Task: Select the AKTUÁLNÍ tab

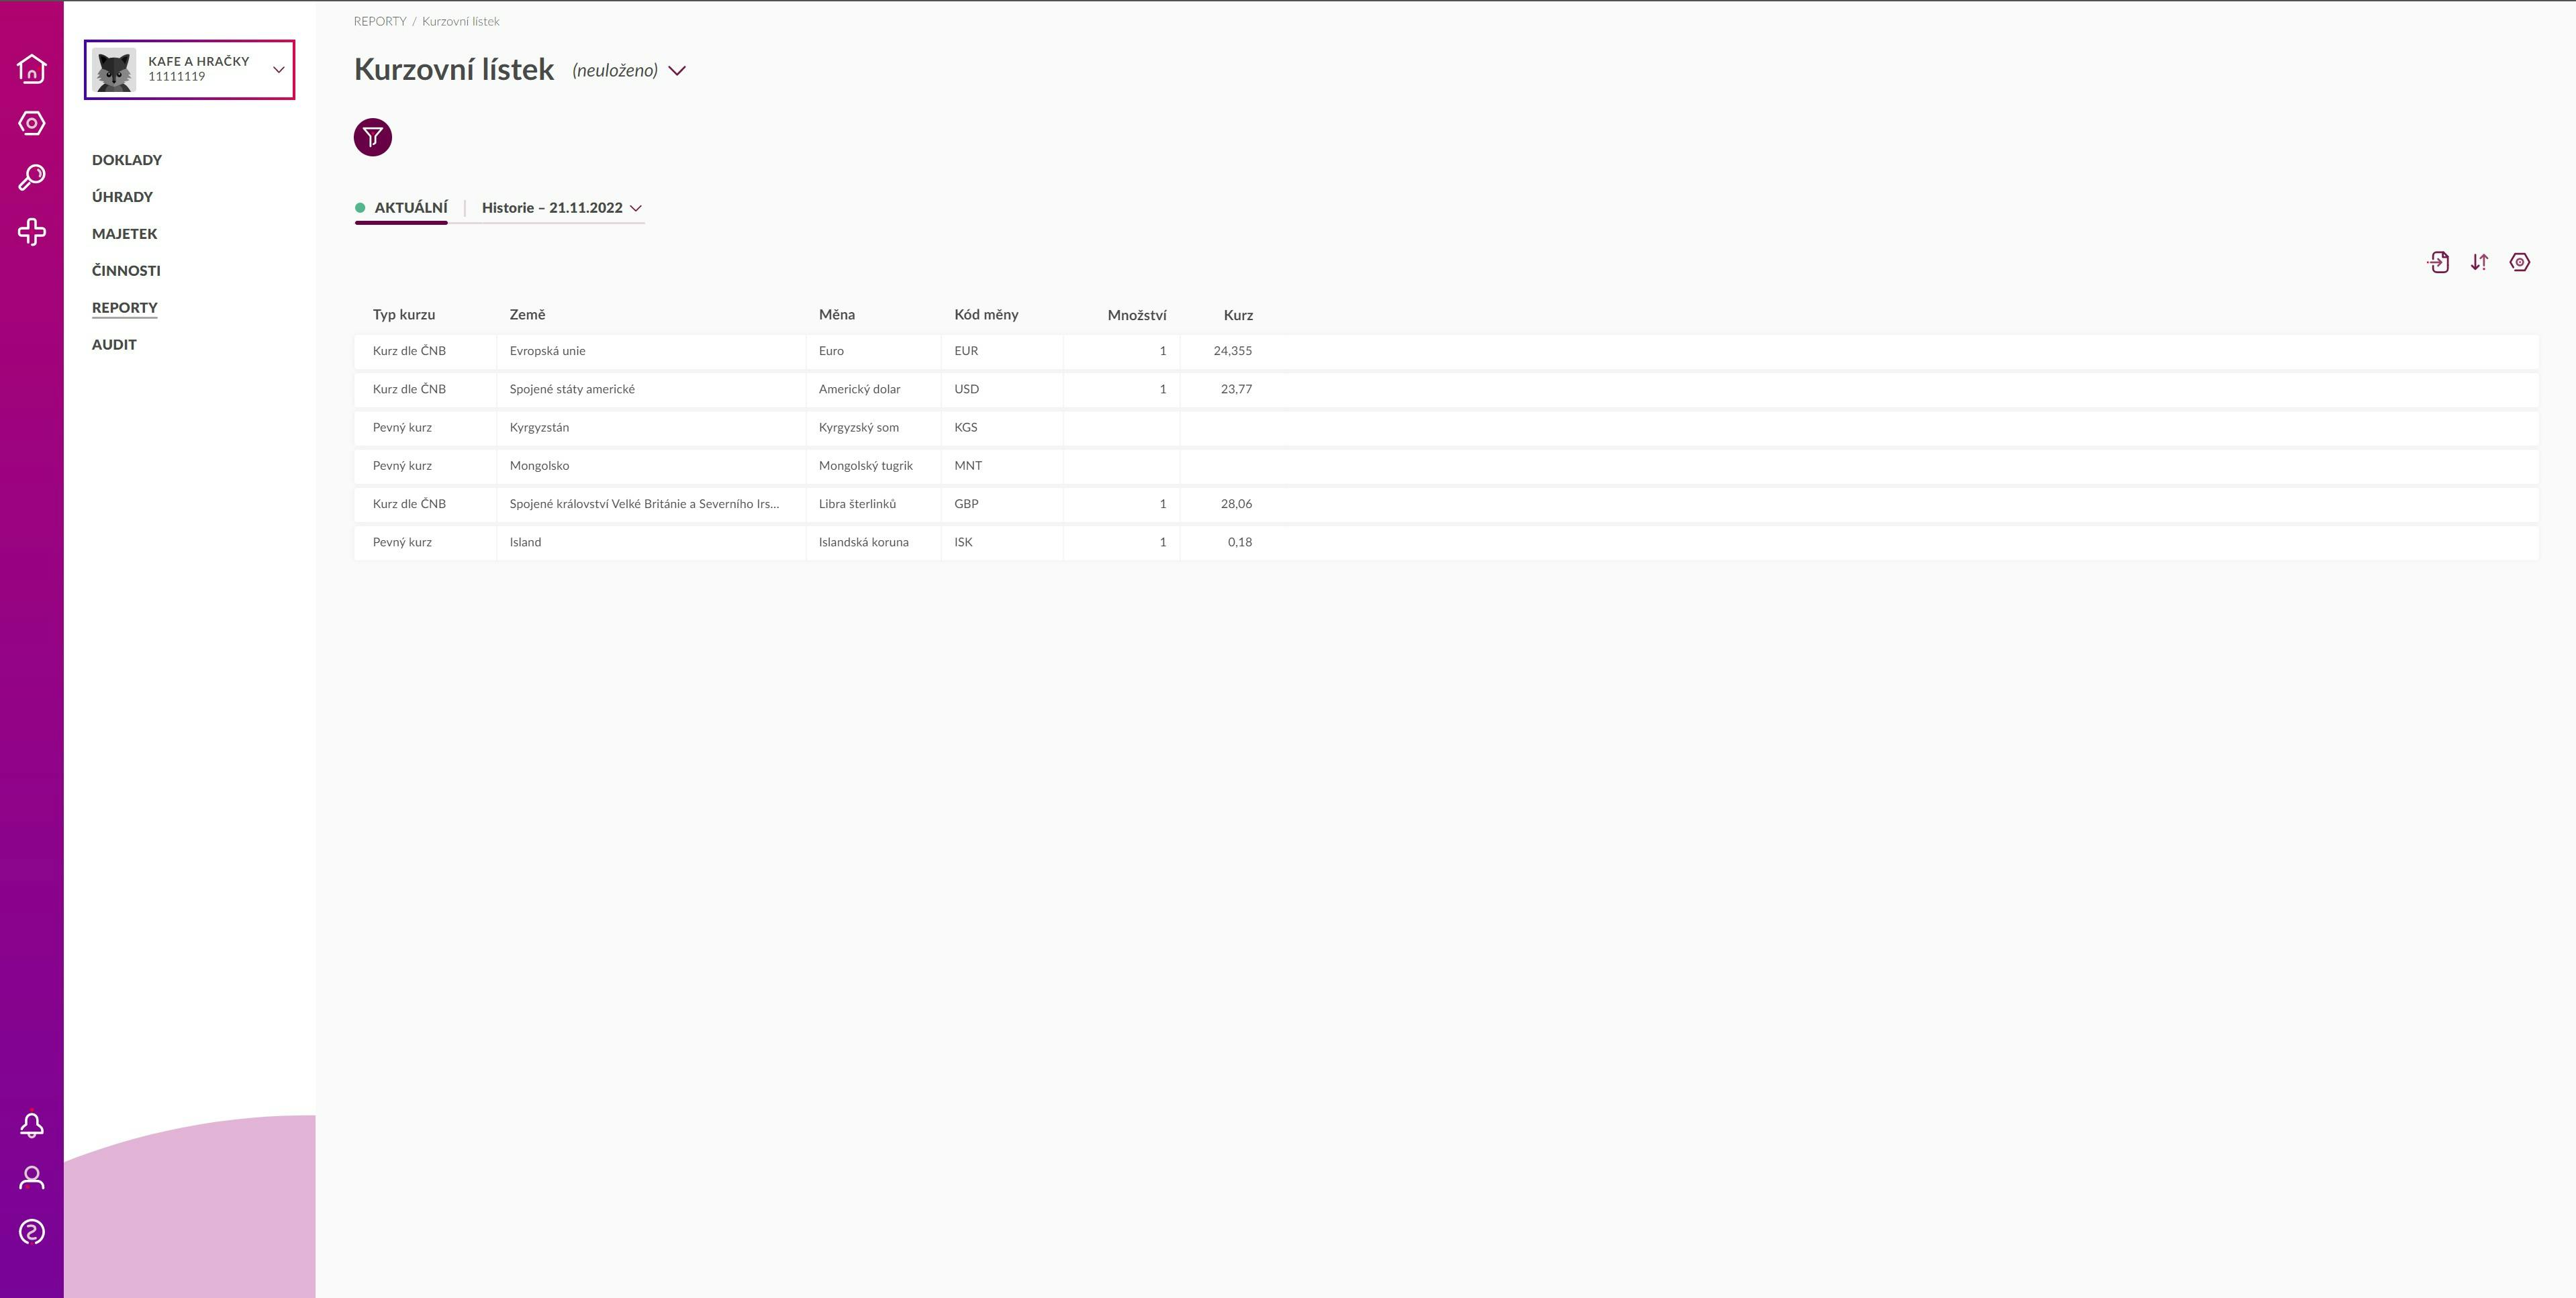Action: 402,208
